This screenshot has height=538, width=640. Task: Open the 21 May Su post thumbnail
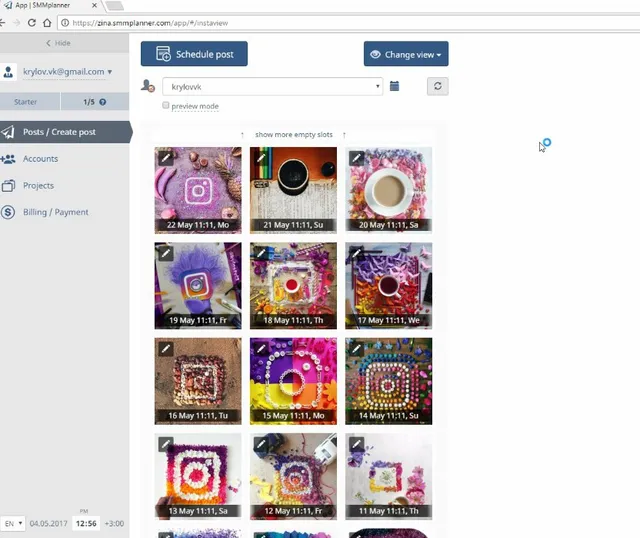click(293, 190)
